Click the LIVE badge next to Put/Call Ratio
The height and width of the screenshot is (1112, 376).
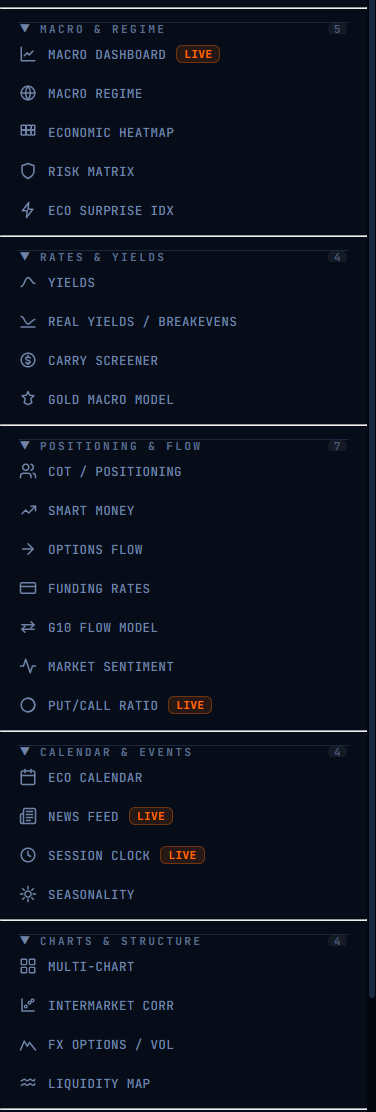coord(190,705)
